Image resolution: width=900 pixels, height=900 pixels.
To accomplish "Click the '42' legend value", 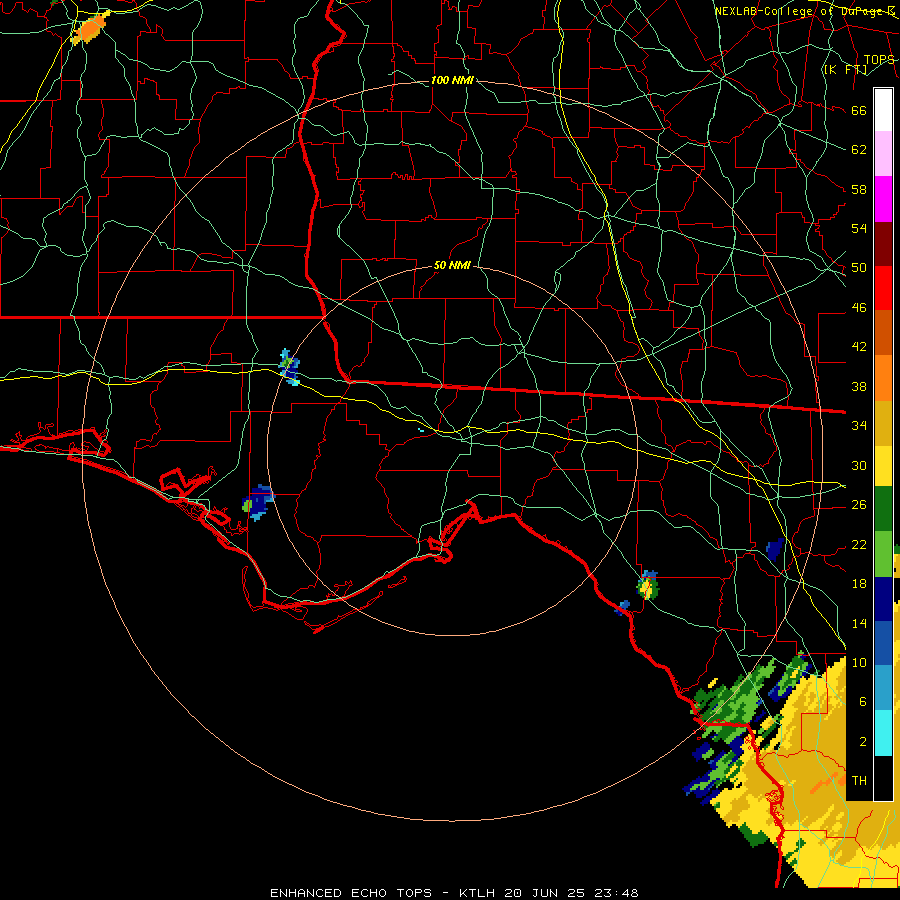I will pyautogui.click(x=859, y=346).
